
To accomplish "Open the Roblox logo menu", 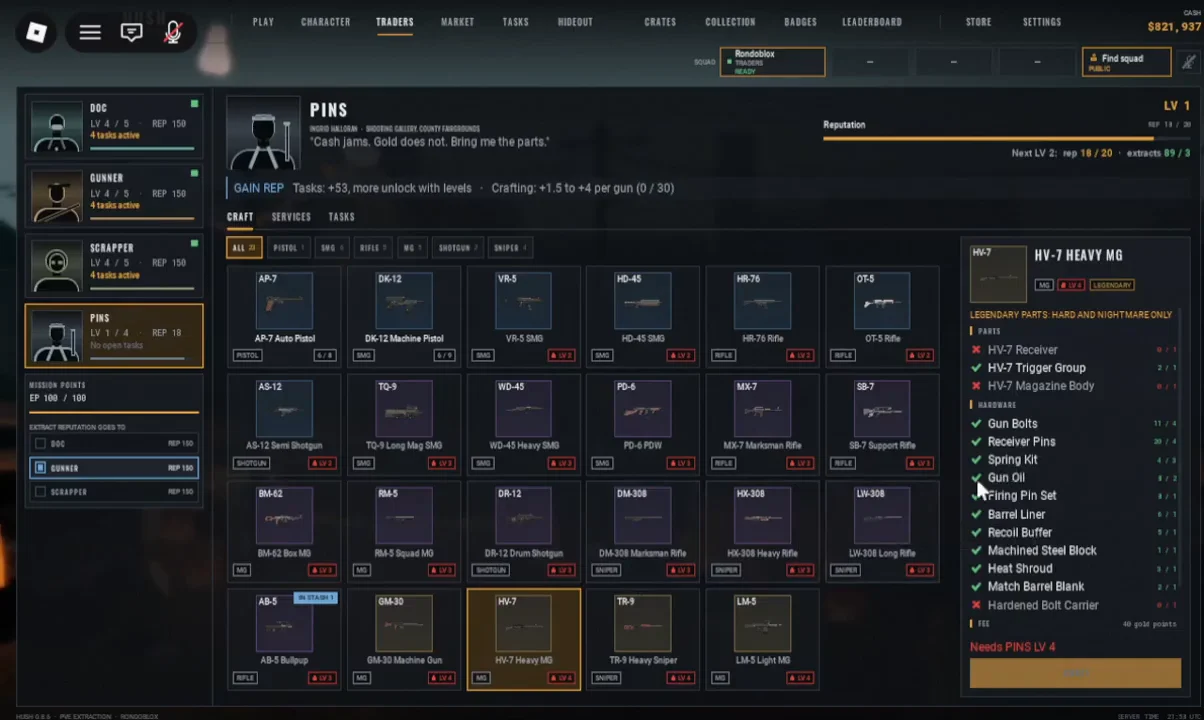I will (x=37, y=32).
